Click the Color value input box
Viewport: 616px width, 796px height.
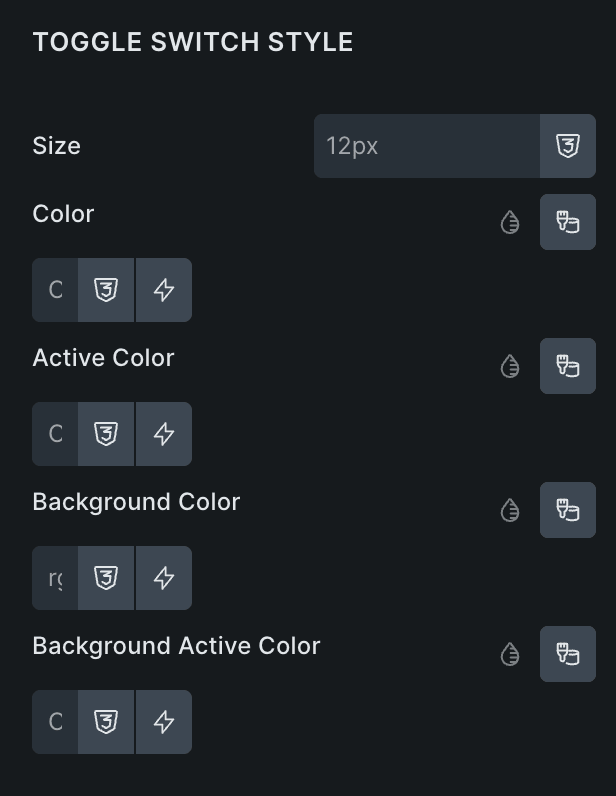pyautogui.click(x=55, y=290)
